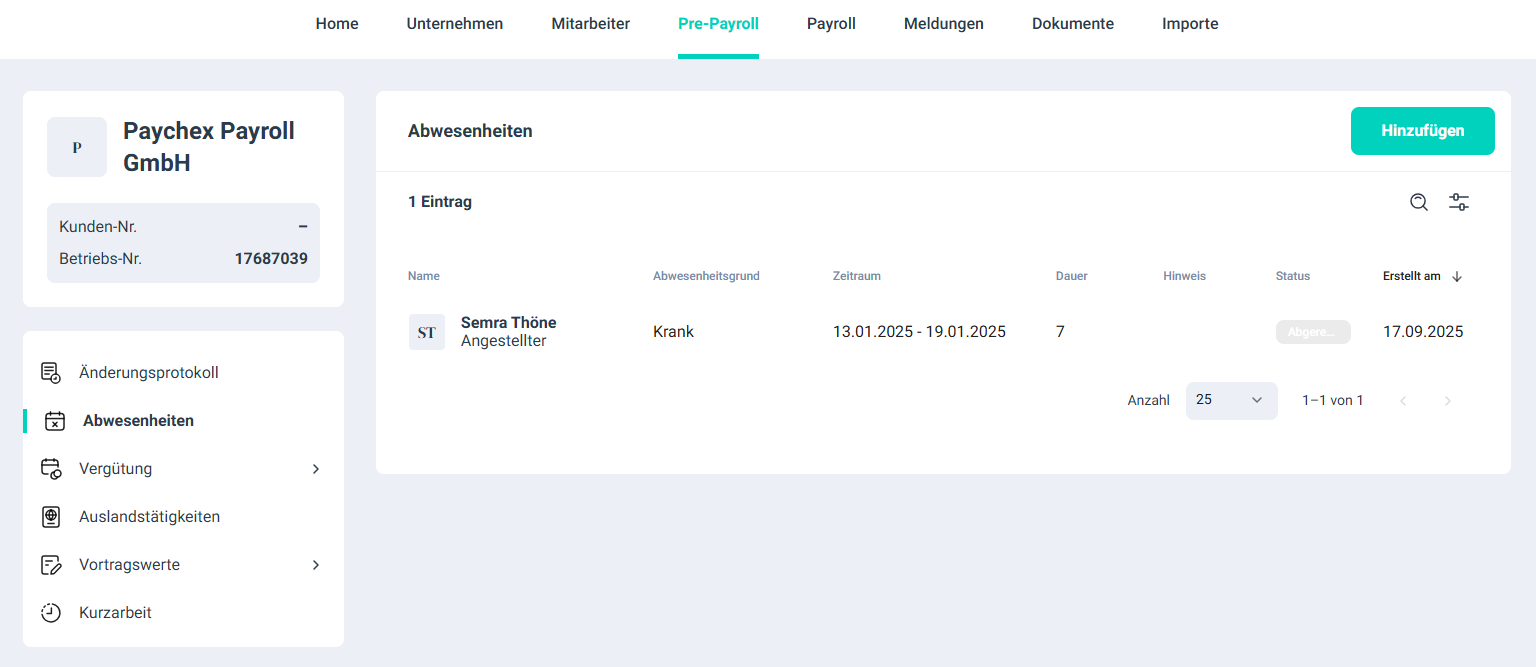
Task: Go to next page arrow
Action: pyautogui.click(x=1447, y=401)
